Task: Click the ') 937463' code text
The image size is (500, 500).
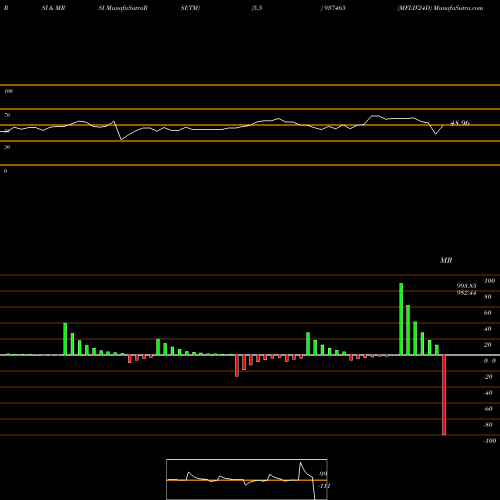Action: point(333,8)
